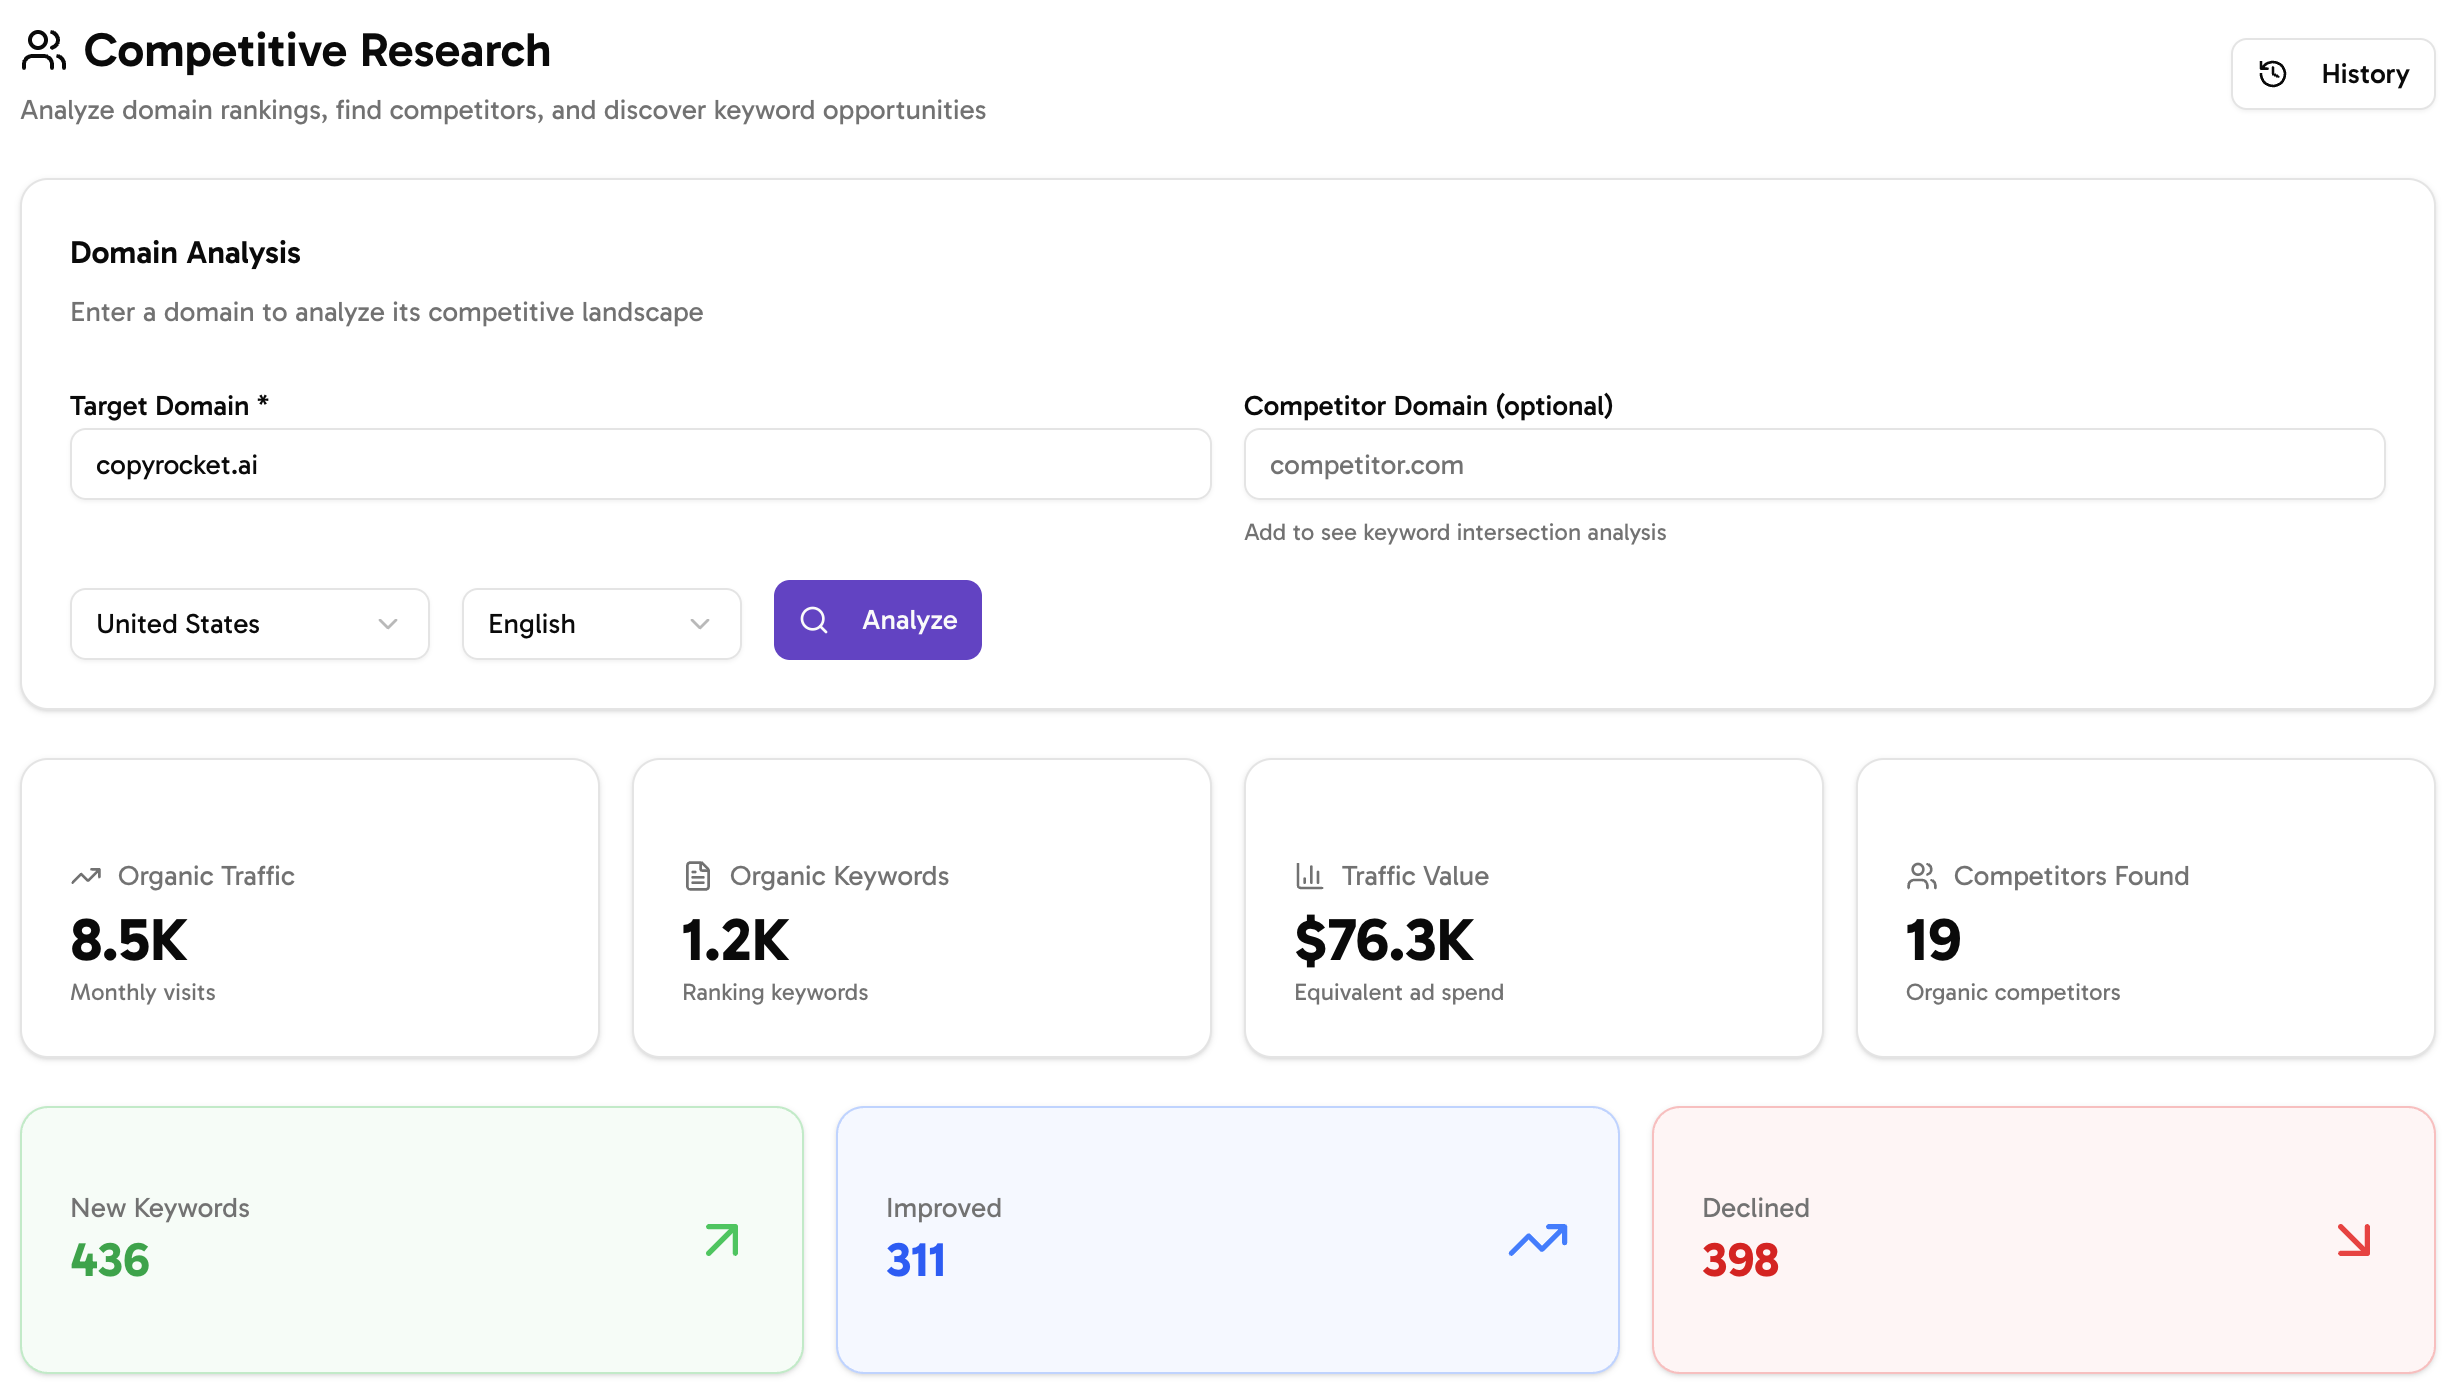Click the New Keywords count 436
This screenshot has height=1396, width=2460.
109,1260
